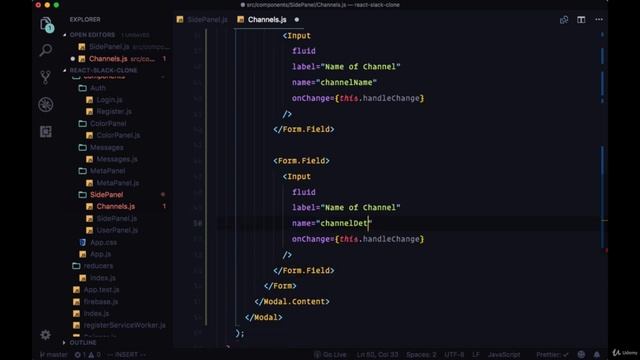640x360 pixels.
Task: Click the Prettier status indicator
Action: point(552,355)
